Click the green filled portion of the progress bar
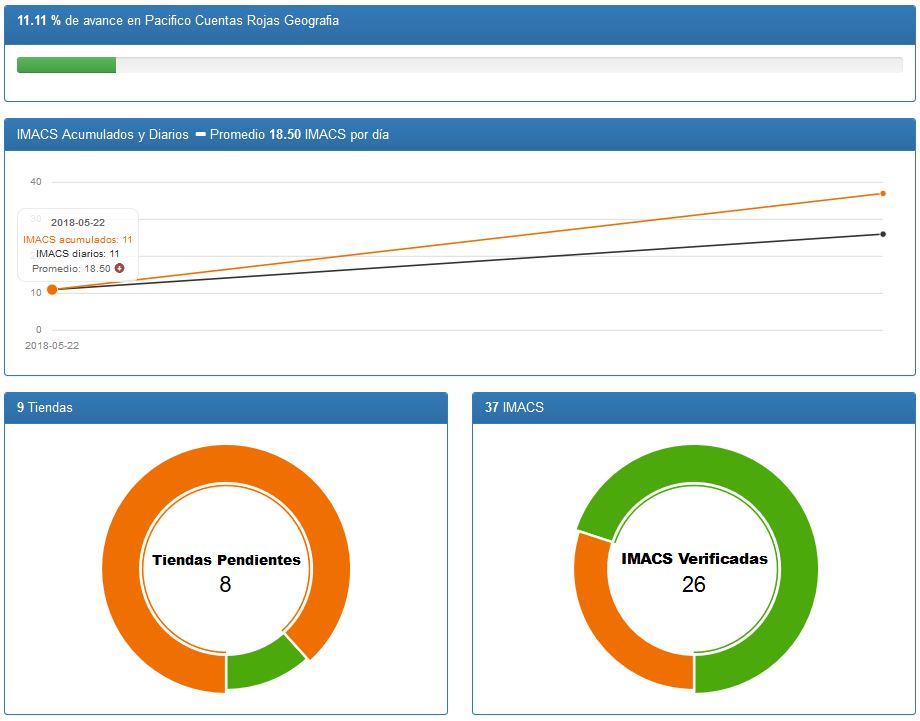 [66, 65]
